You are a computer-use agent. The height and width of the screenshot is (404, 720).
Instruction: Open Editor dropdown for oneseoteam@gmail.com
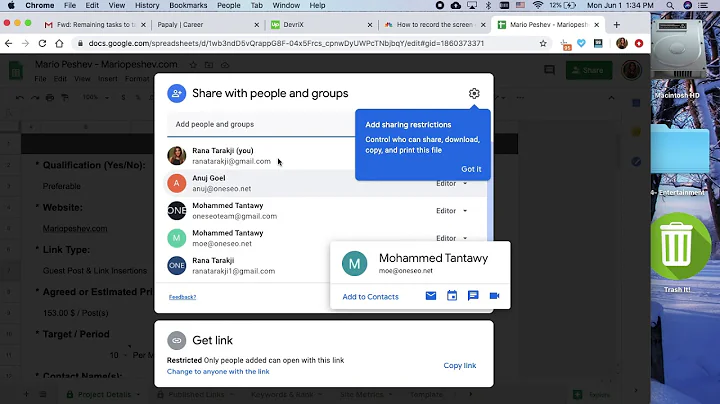pyautogui.click(x=451, y=211)
